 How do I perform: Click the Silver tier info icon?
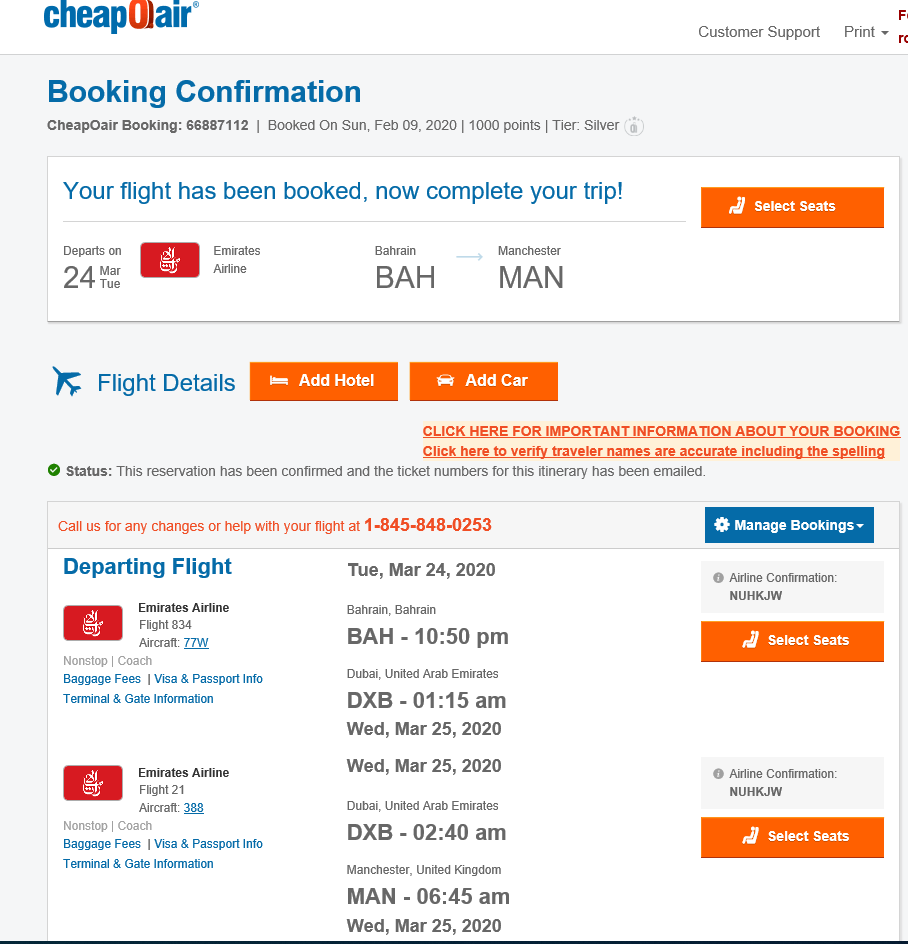click(x=634, y=127)
